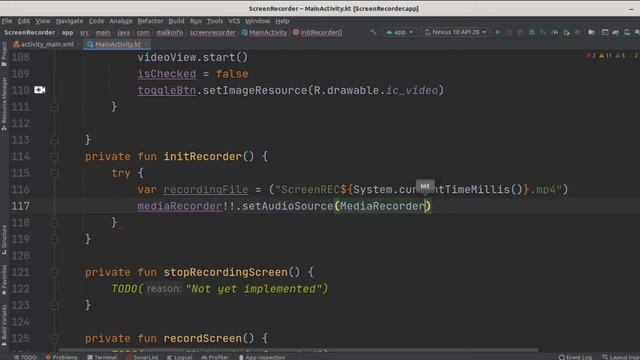Click the Profile app icon in toolbar

554,32
